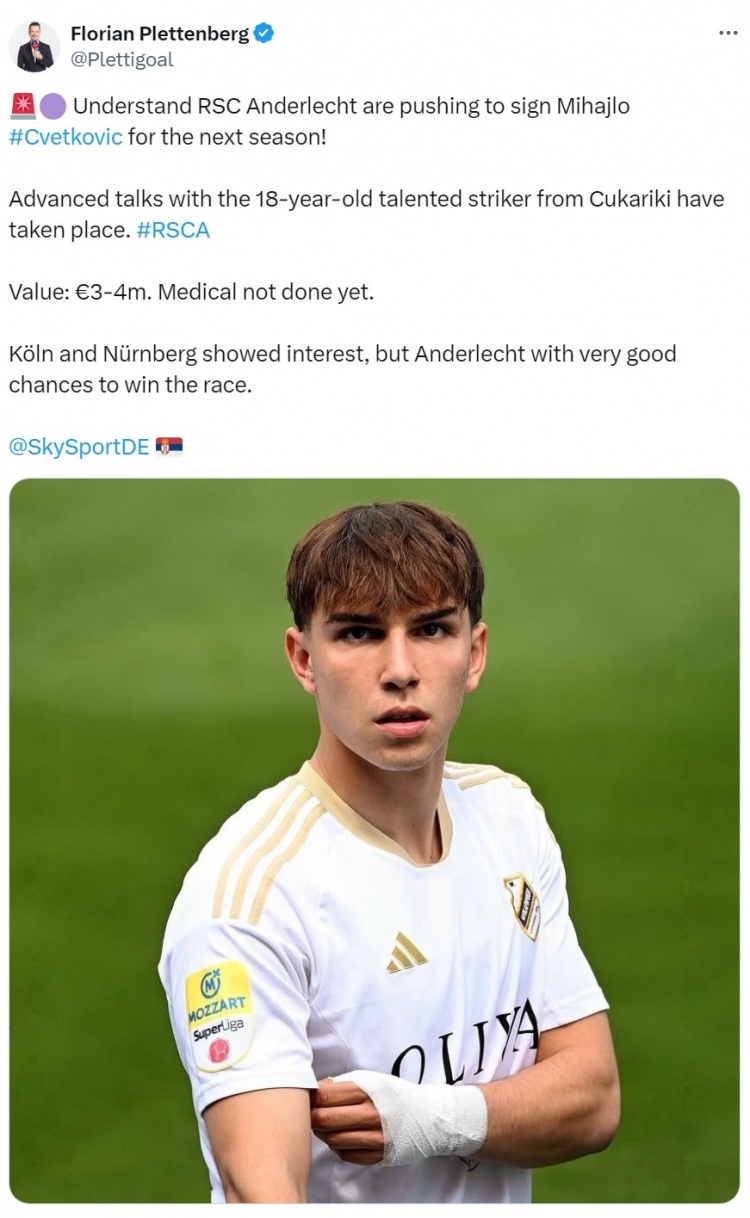Image resolution: width=750 pixels, height=1218 pixels.
Task: Click the purple circle emoji
Action: (52, 106)
